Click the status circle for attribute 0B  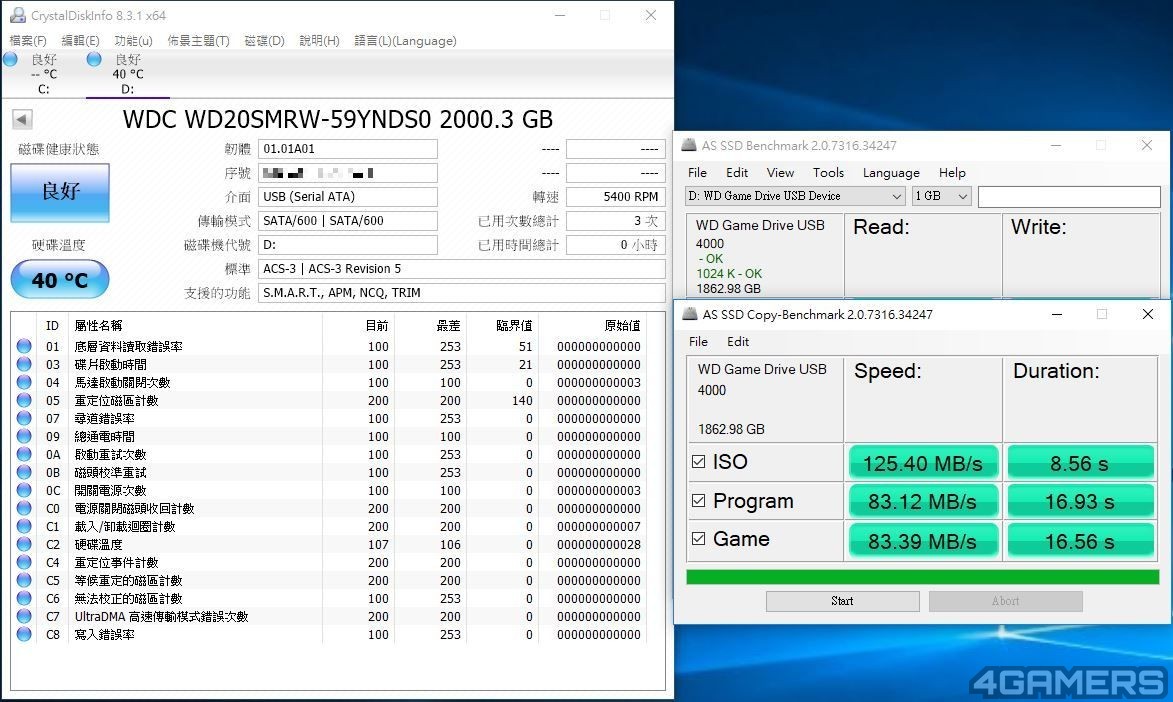tap(24, 472)
